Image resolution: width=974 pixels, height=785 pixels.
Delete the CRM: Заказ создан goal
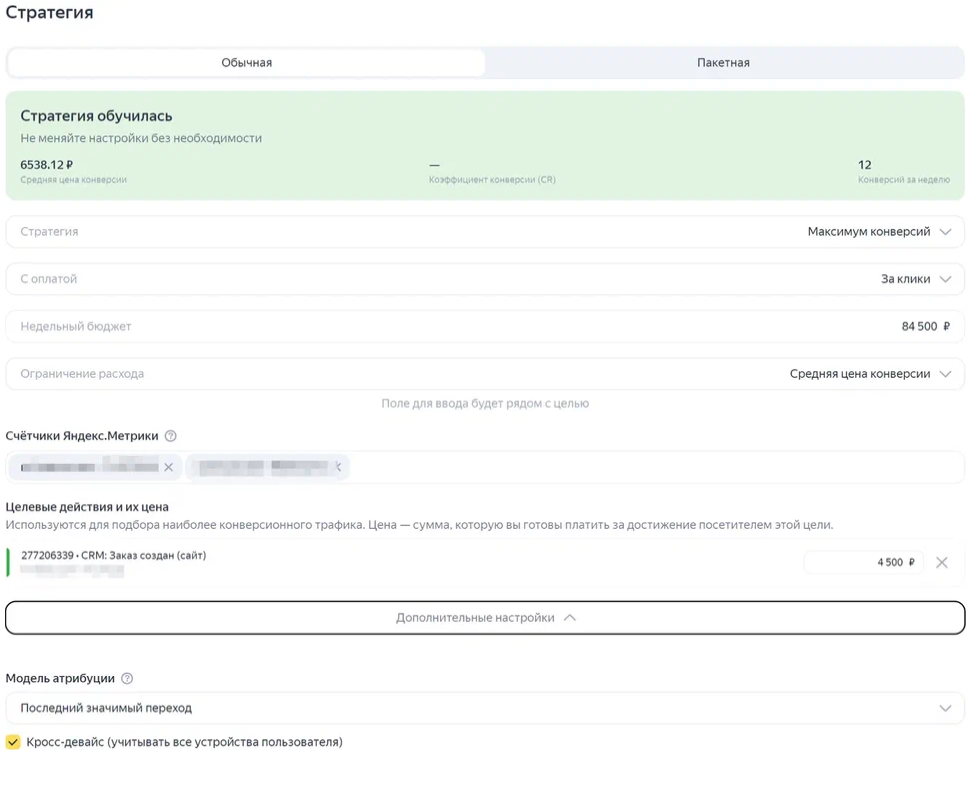point(942,563)
